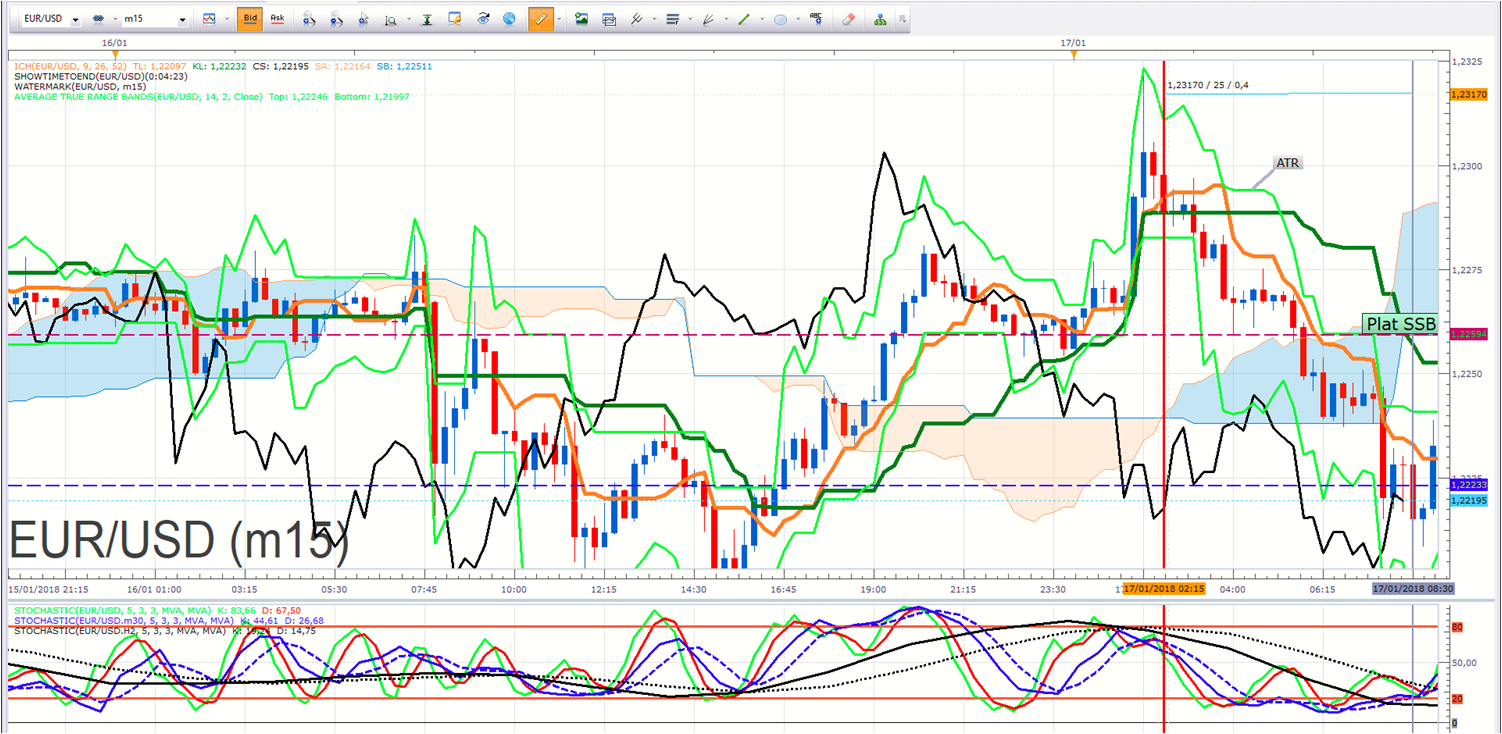Toggle the Bid price button
Viewport: 1502px width, 734px height.
pos(250,19)
